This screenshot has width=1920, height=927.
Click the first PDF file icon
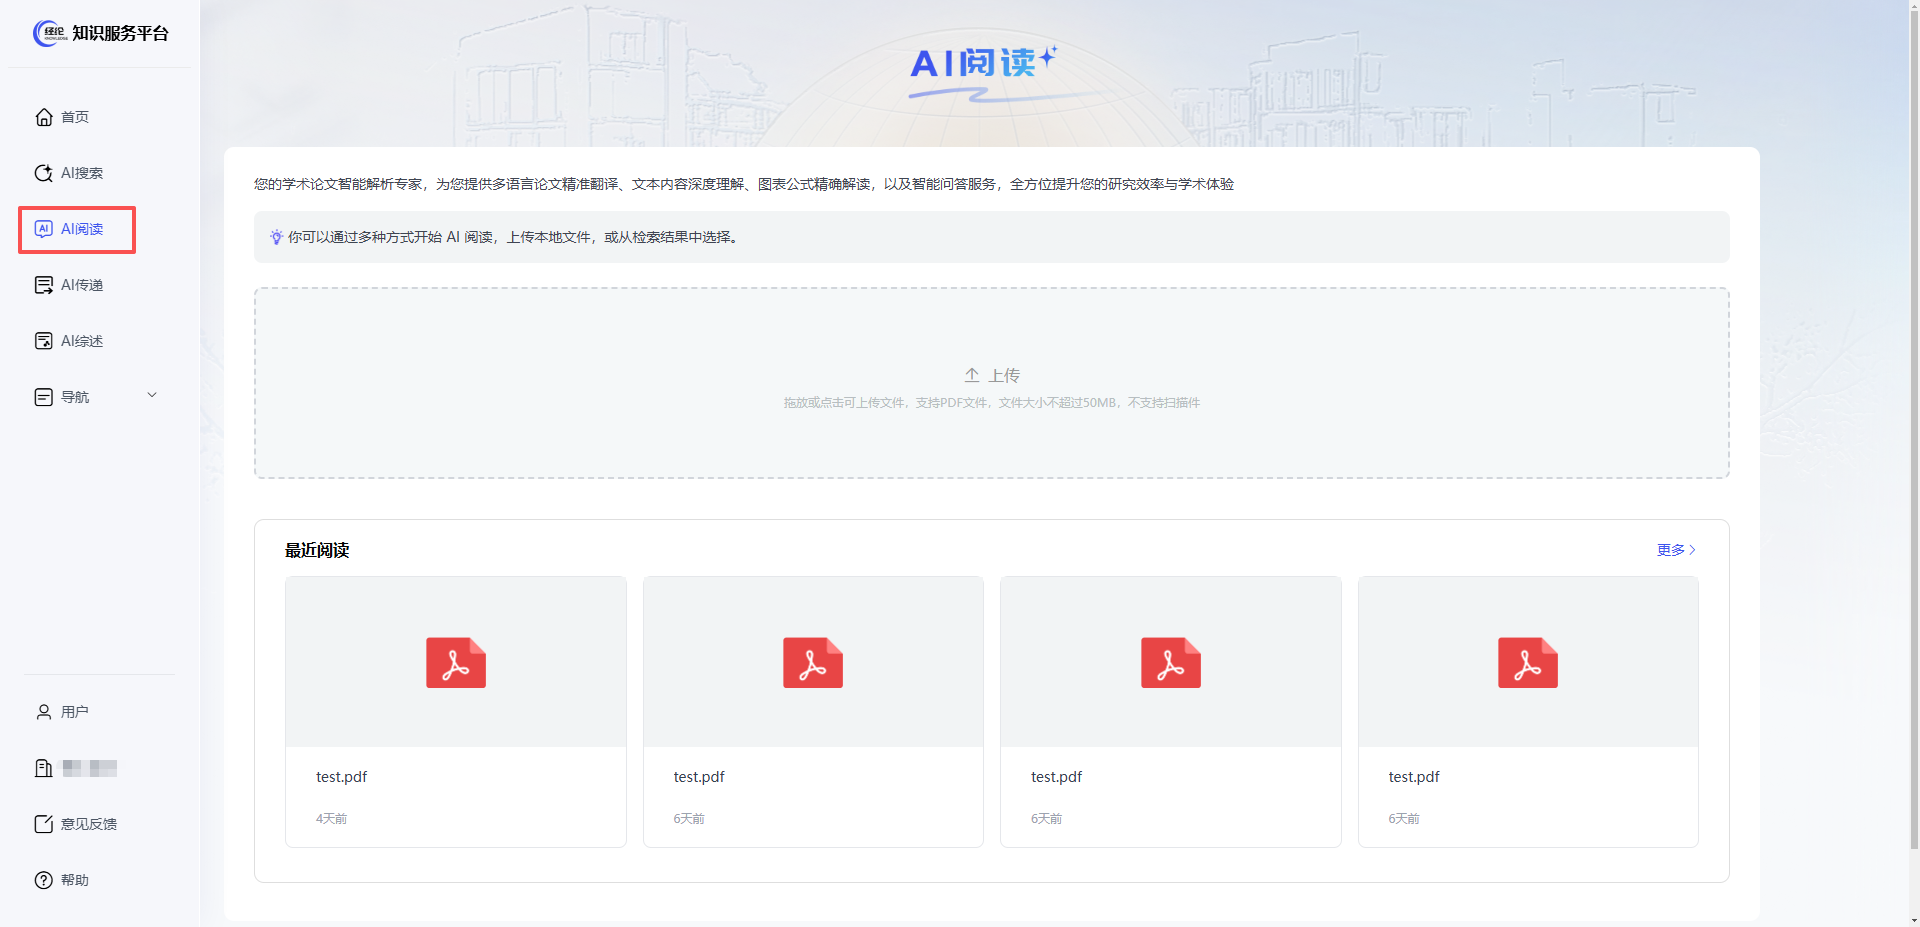tap(455, 662)
